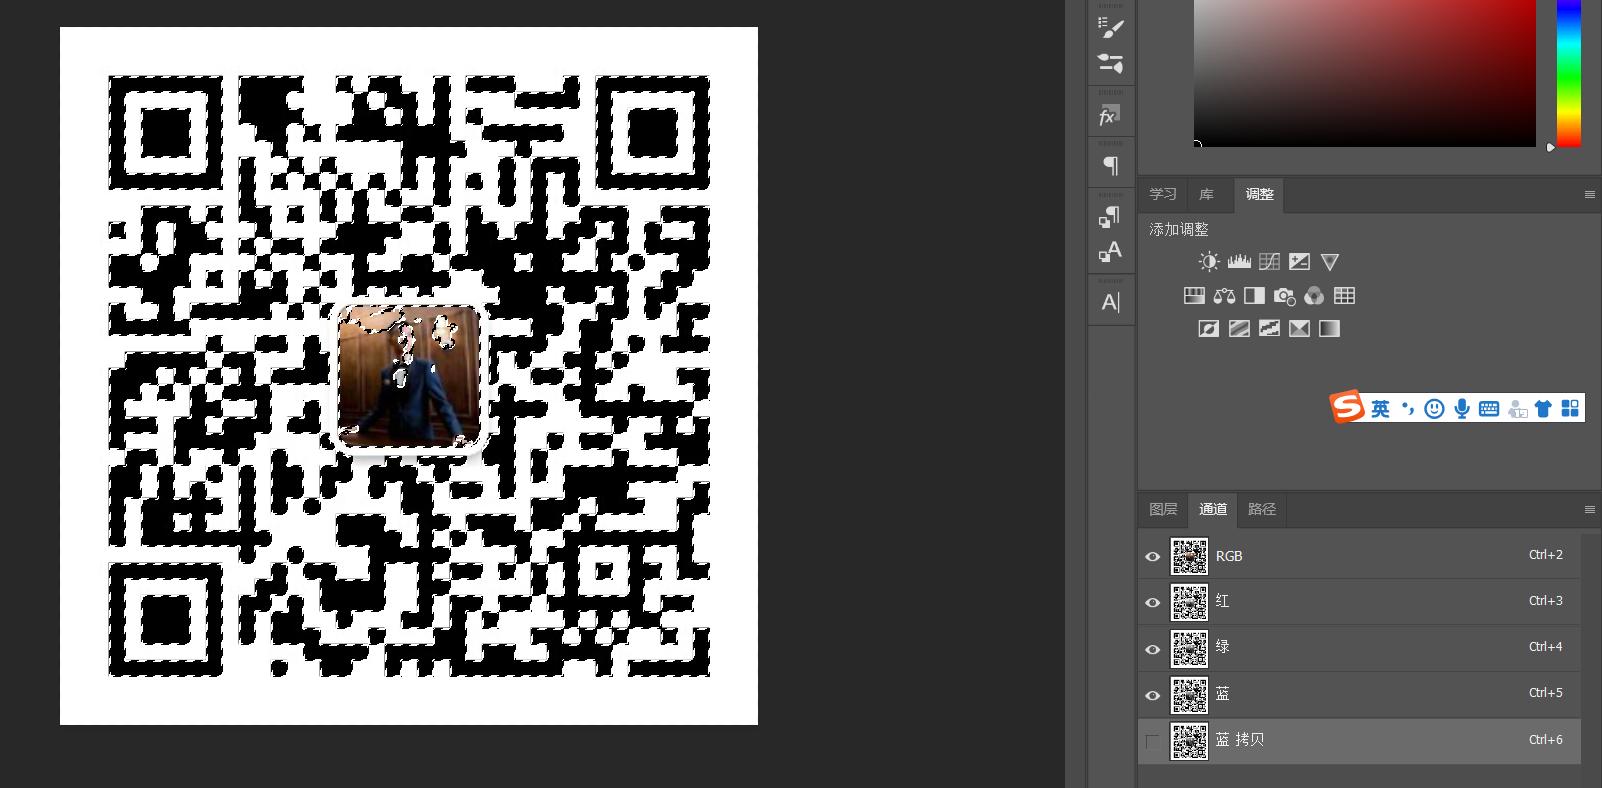Click the 添加调整 heading text
The width and height of the screenshot is (1602, 788).
click(1179, 230)
